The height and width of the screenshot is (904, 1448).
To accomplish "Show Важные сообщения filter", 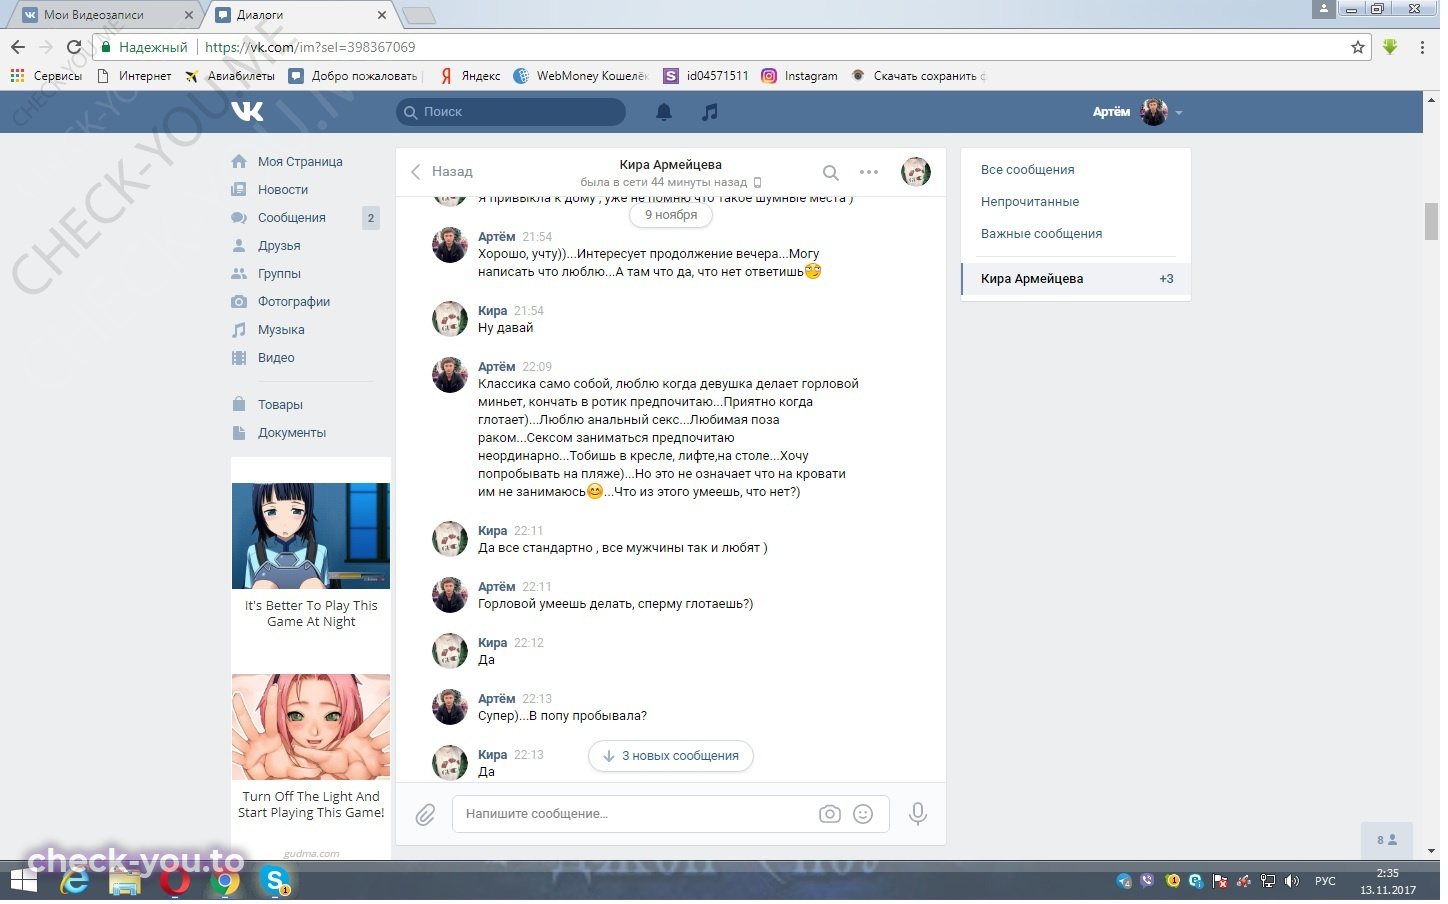I will [1044, 234].
